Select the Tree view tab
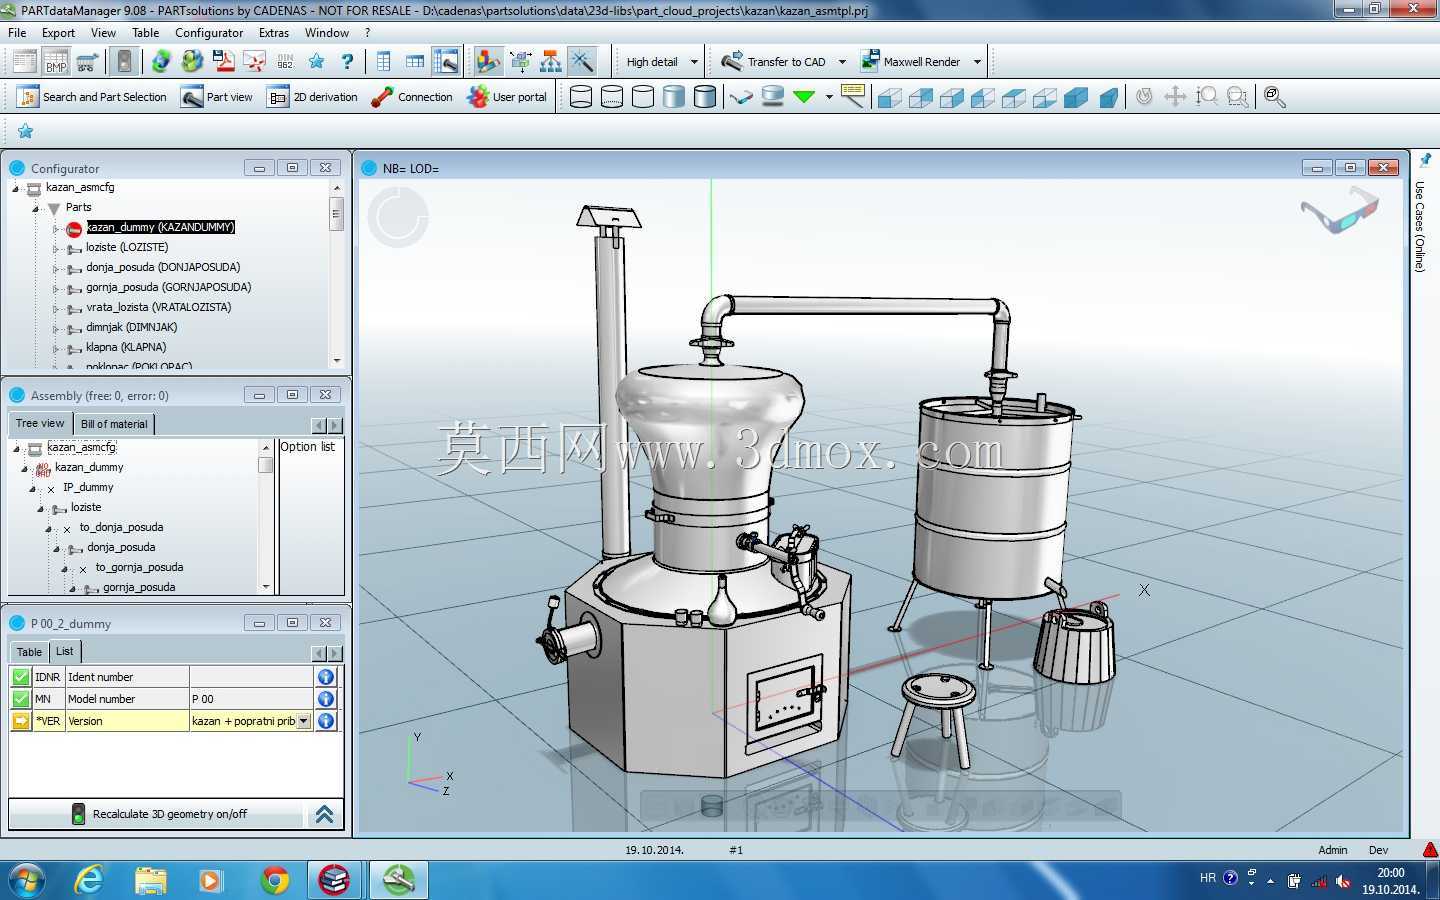The image size is (1440, 900). point(40,423)
